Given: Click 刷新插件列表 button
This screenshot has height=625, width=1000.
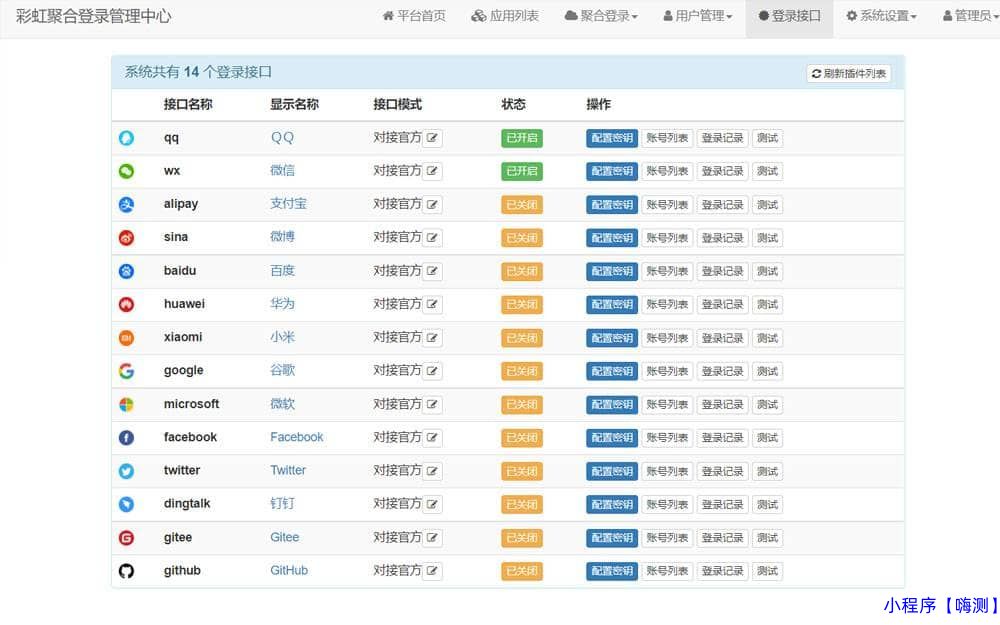Looking at the screenshot, I should [x=848, y=73].
